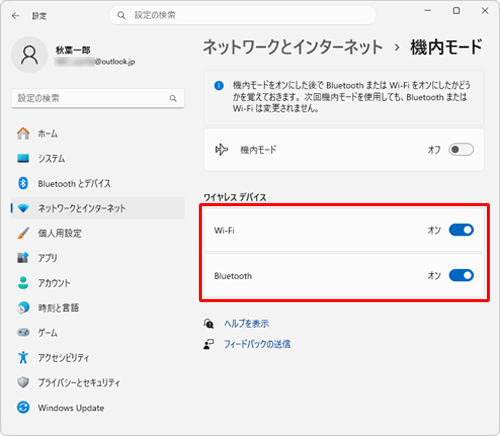500x436 pixels.
Task: Select 個人用設定 in the sidebar
Action: [98, 233]
